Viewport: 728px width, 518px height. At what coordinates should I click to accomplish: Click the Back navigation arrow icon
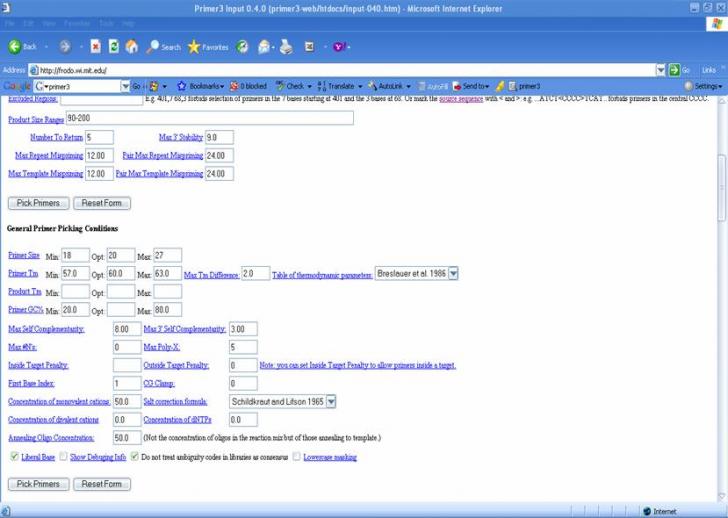click(x=15, y=47)
